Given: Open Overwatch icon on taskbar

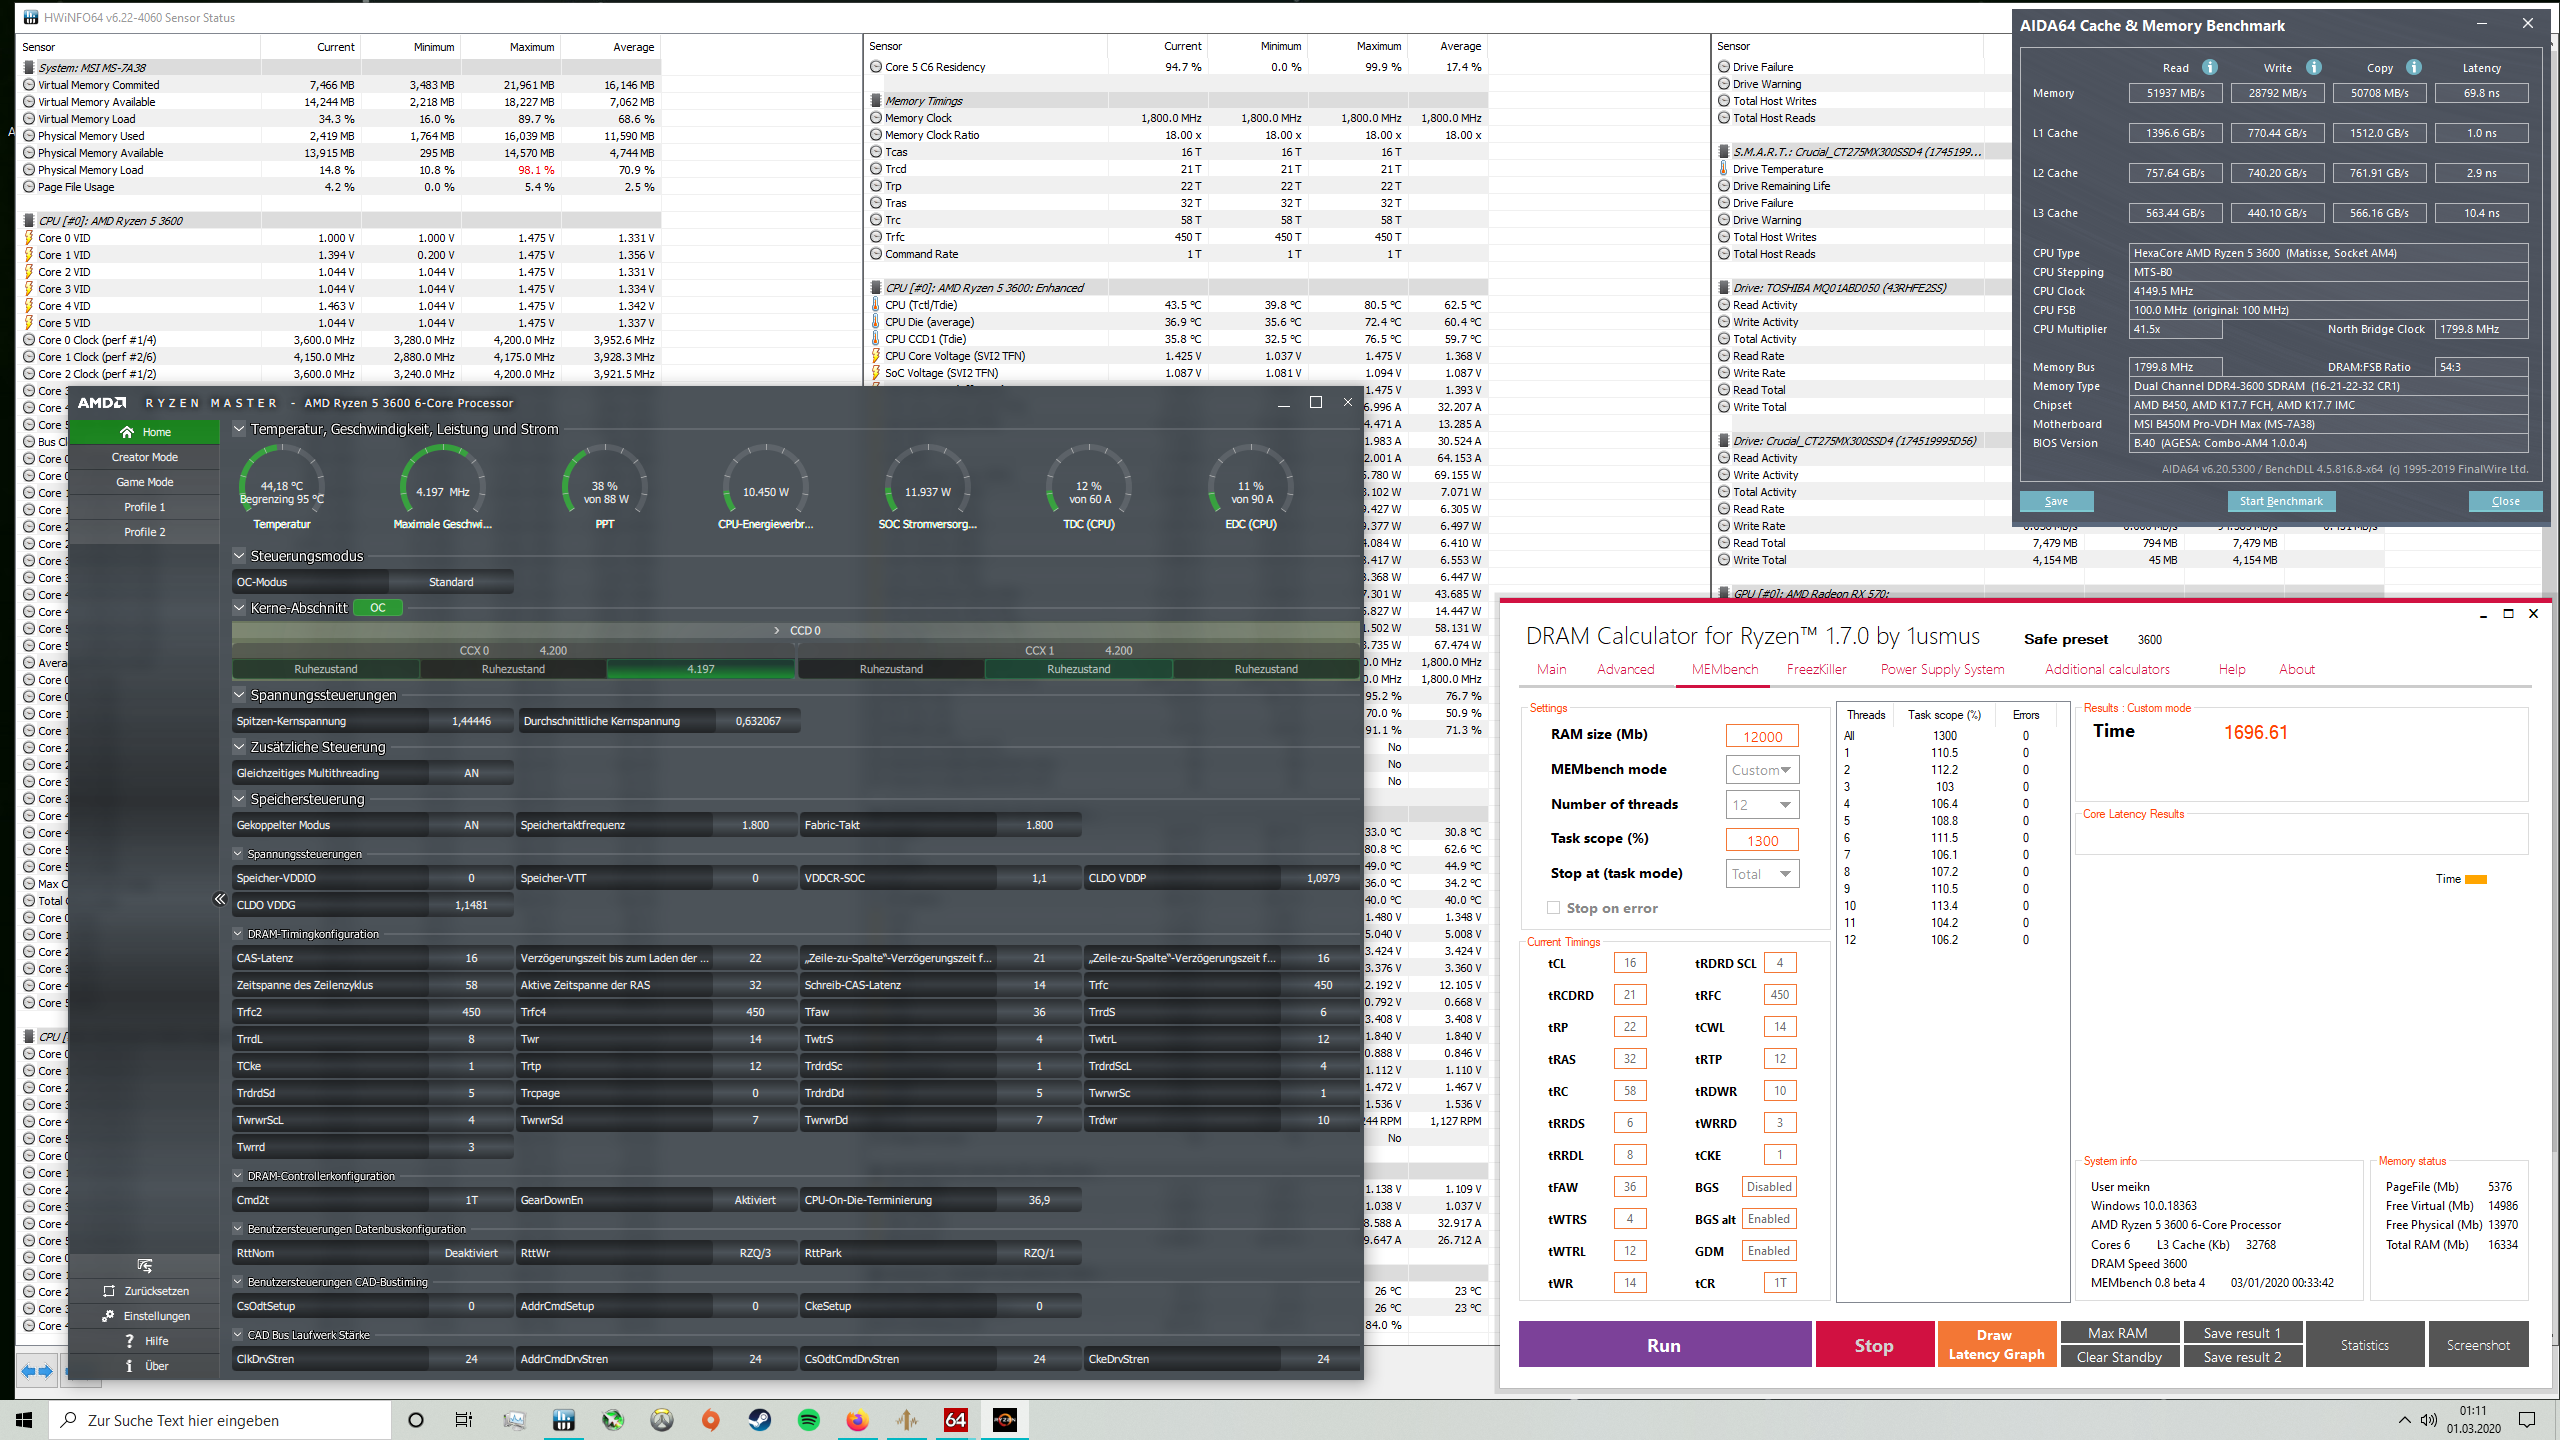Looking at the screenshot, I should pos(662,1420).
